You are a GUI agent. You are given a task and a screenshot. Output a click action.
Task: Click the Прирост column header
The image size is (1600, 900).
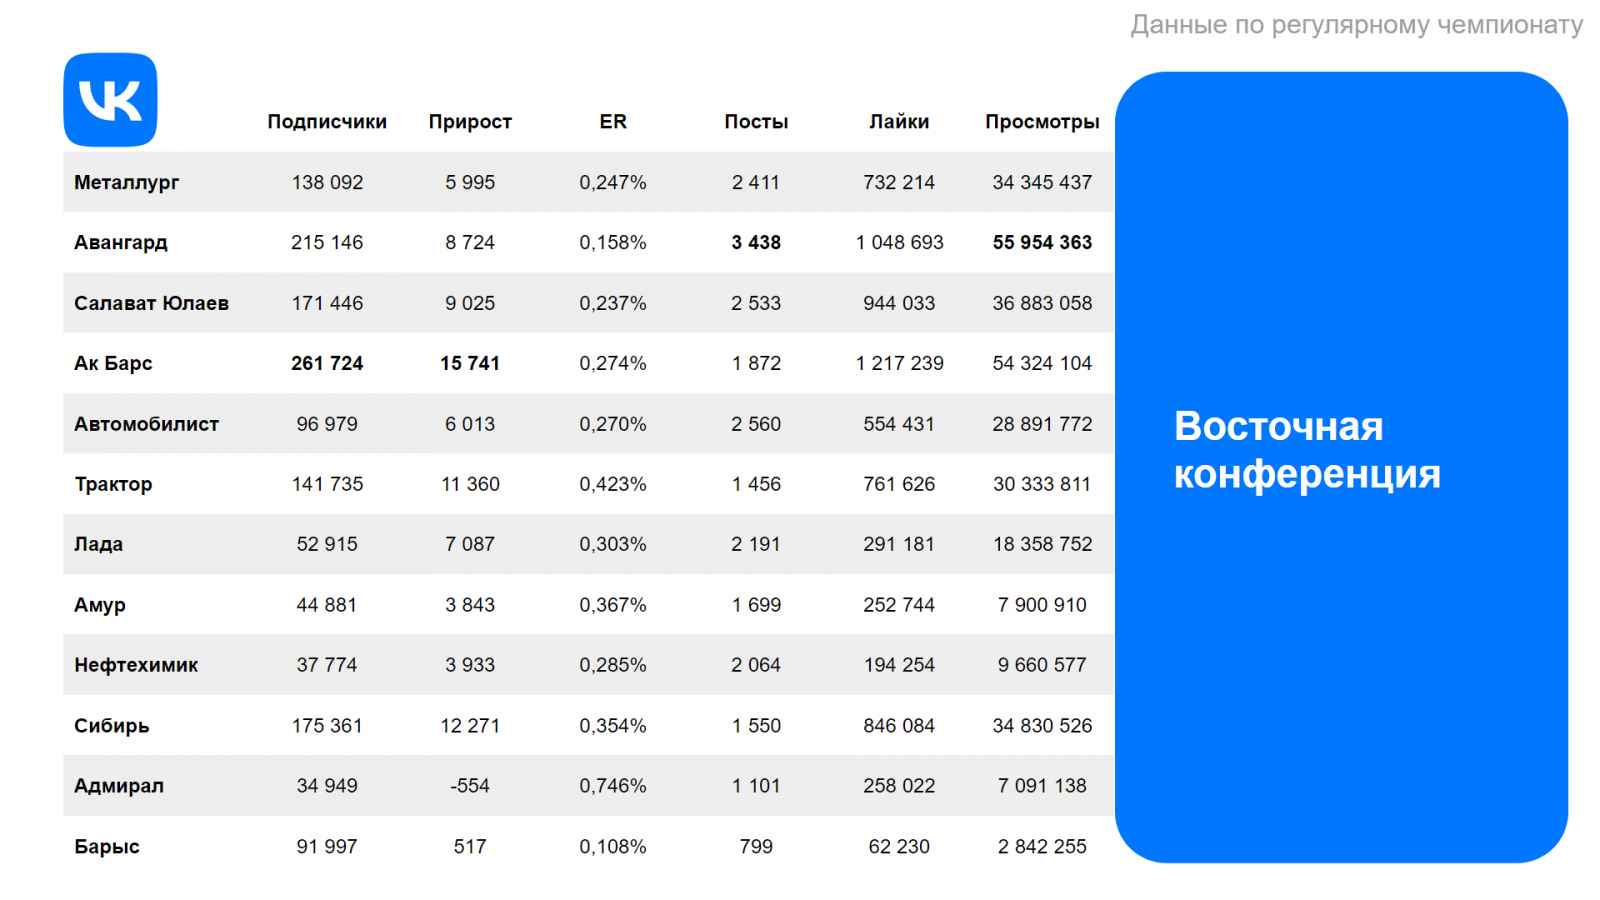[x=470, y=122]
